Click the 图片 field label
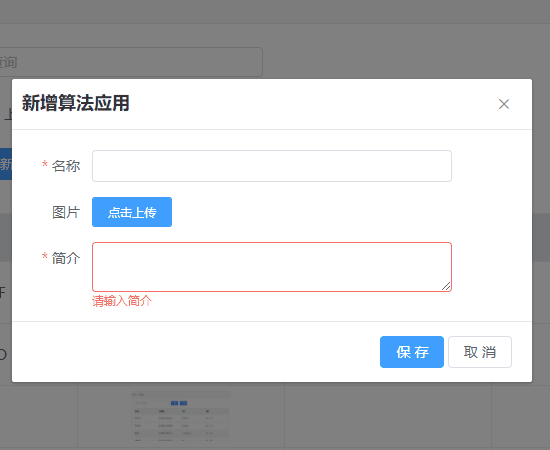 tap(66, 212)
